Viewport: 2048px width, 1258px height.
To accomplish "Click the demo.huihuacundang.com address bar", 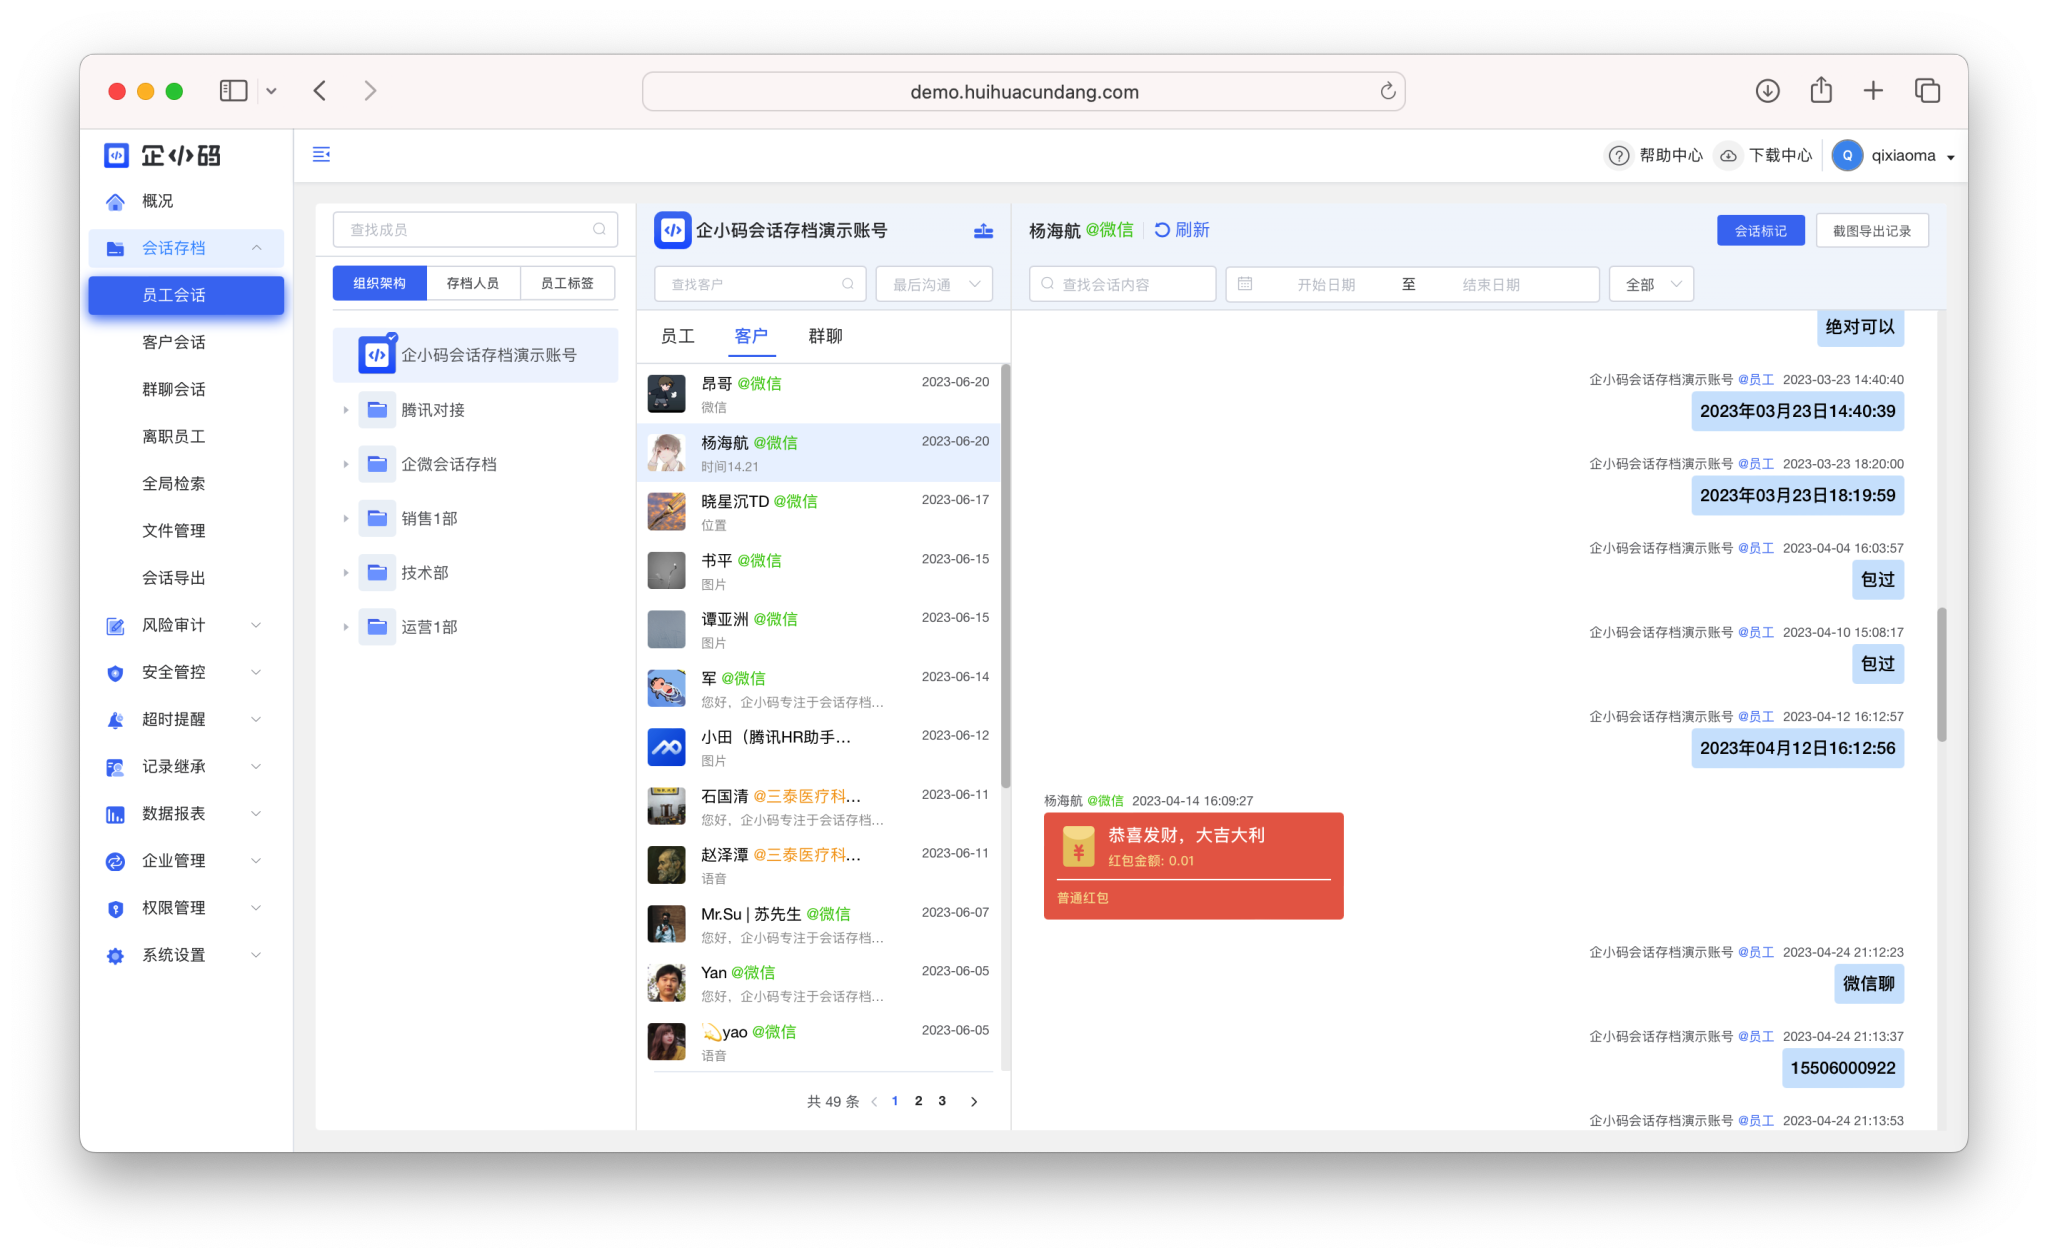I will 1024,91.
